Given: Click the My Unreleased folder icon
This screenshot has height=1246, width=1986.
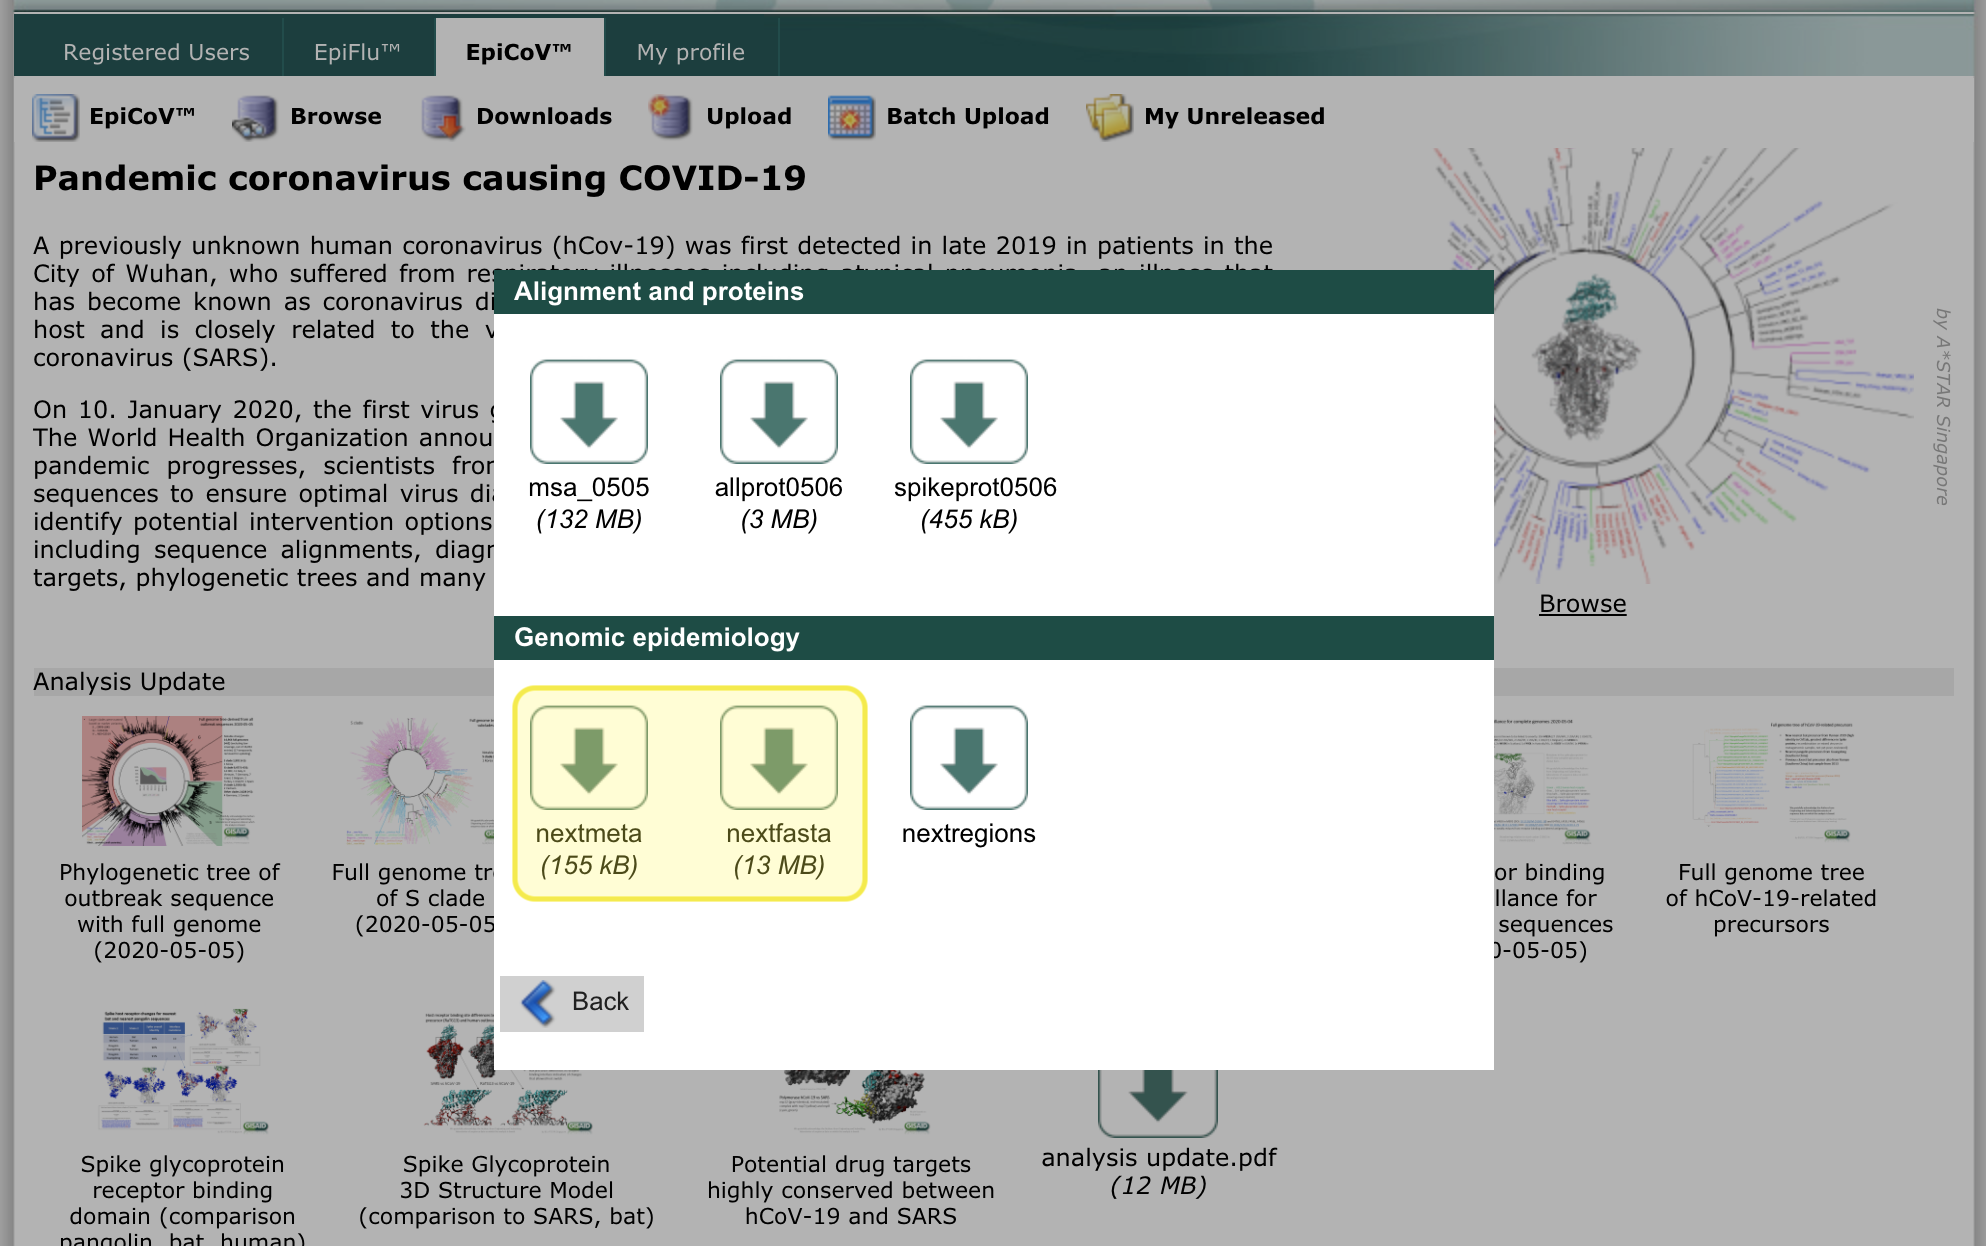Looking at the screenshot, I should pos(1109,117).
